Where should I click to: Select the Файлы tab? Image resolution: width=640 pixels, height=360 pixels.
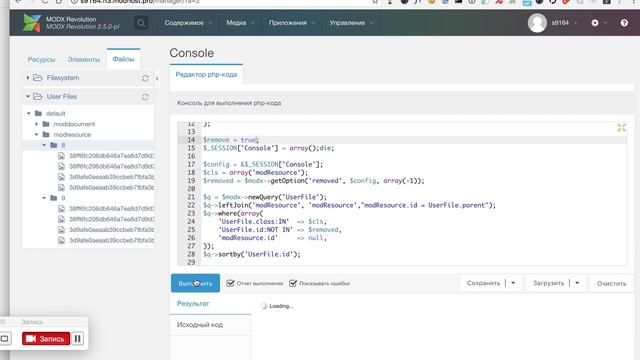[x=123, y=59]
